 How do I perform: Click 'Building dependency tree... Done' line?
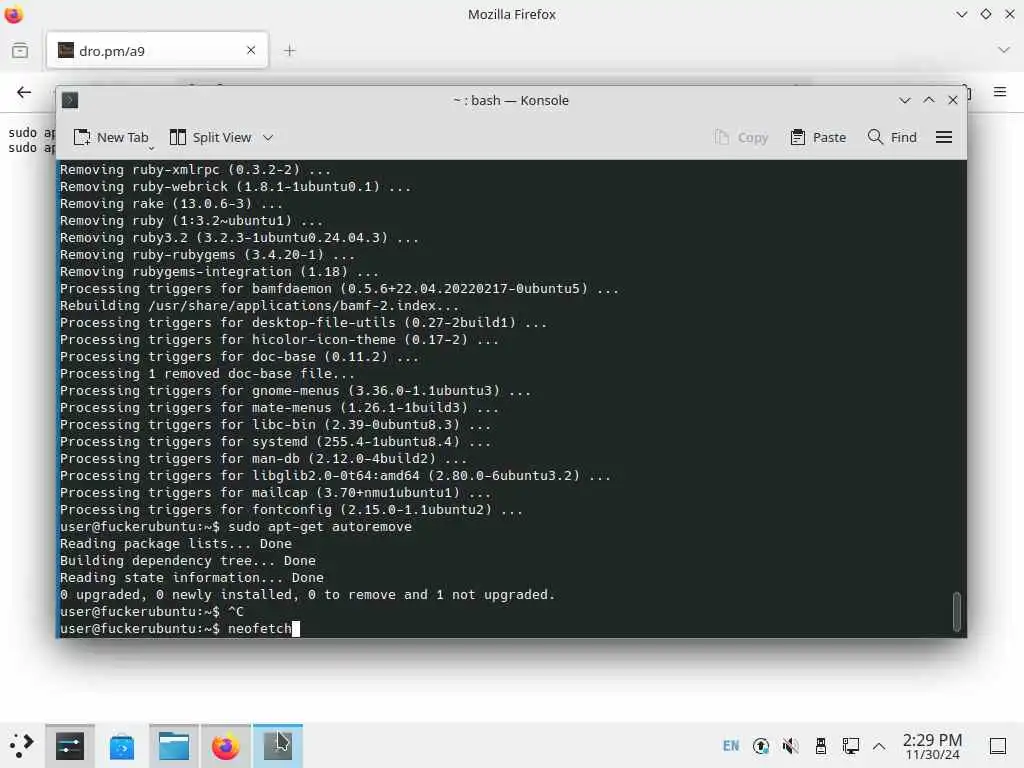point(187,560)
